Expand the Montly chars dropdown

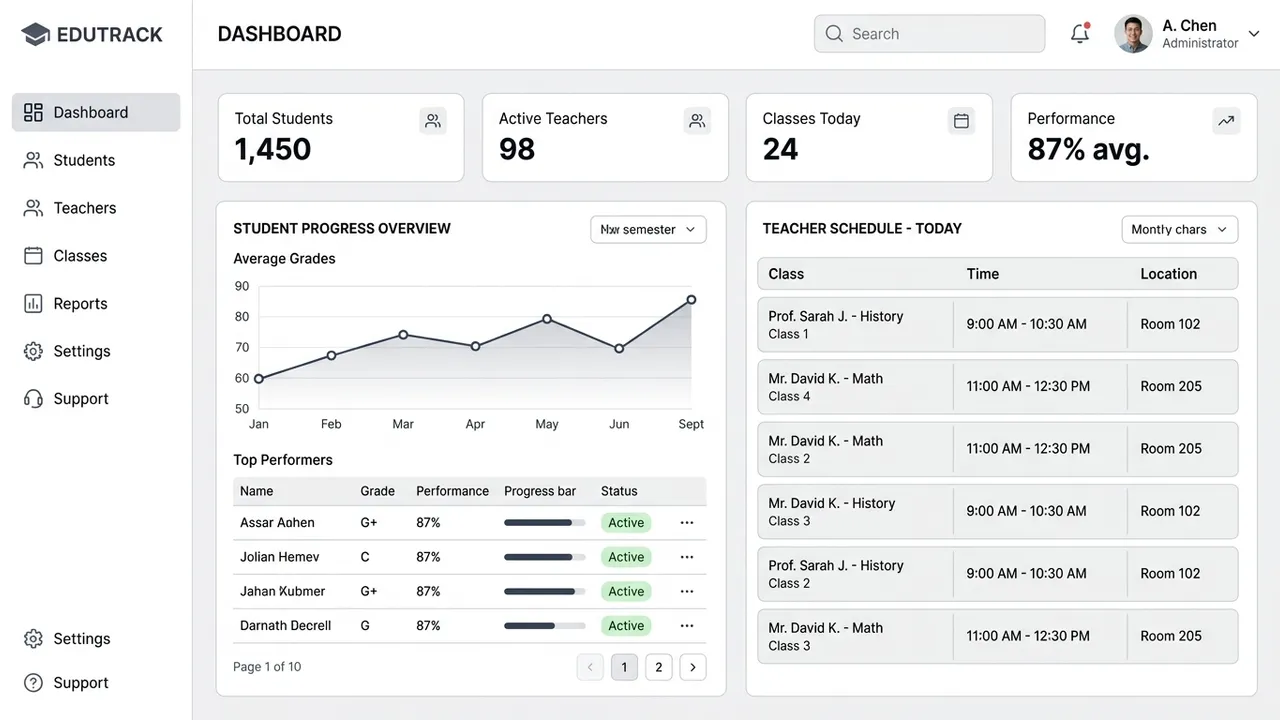click(x=1180, y=229)
